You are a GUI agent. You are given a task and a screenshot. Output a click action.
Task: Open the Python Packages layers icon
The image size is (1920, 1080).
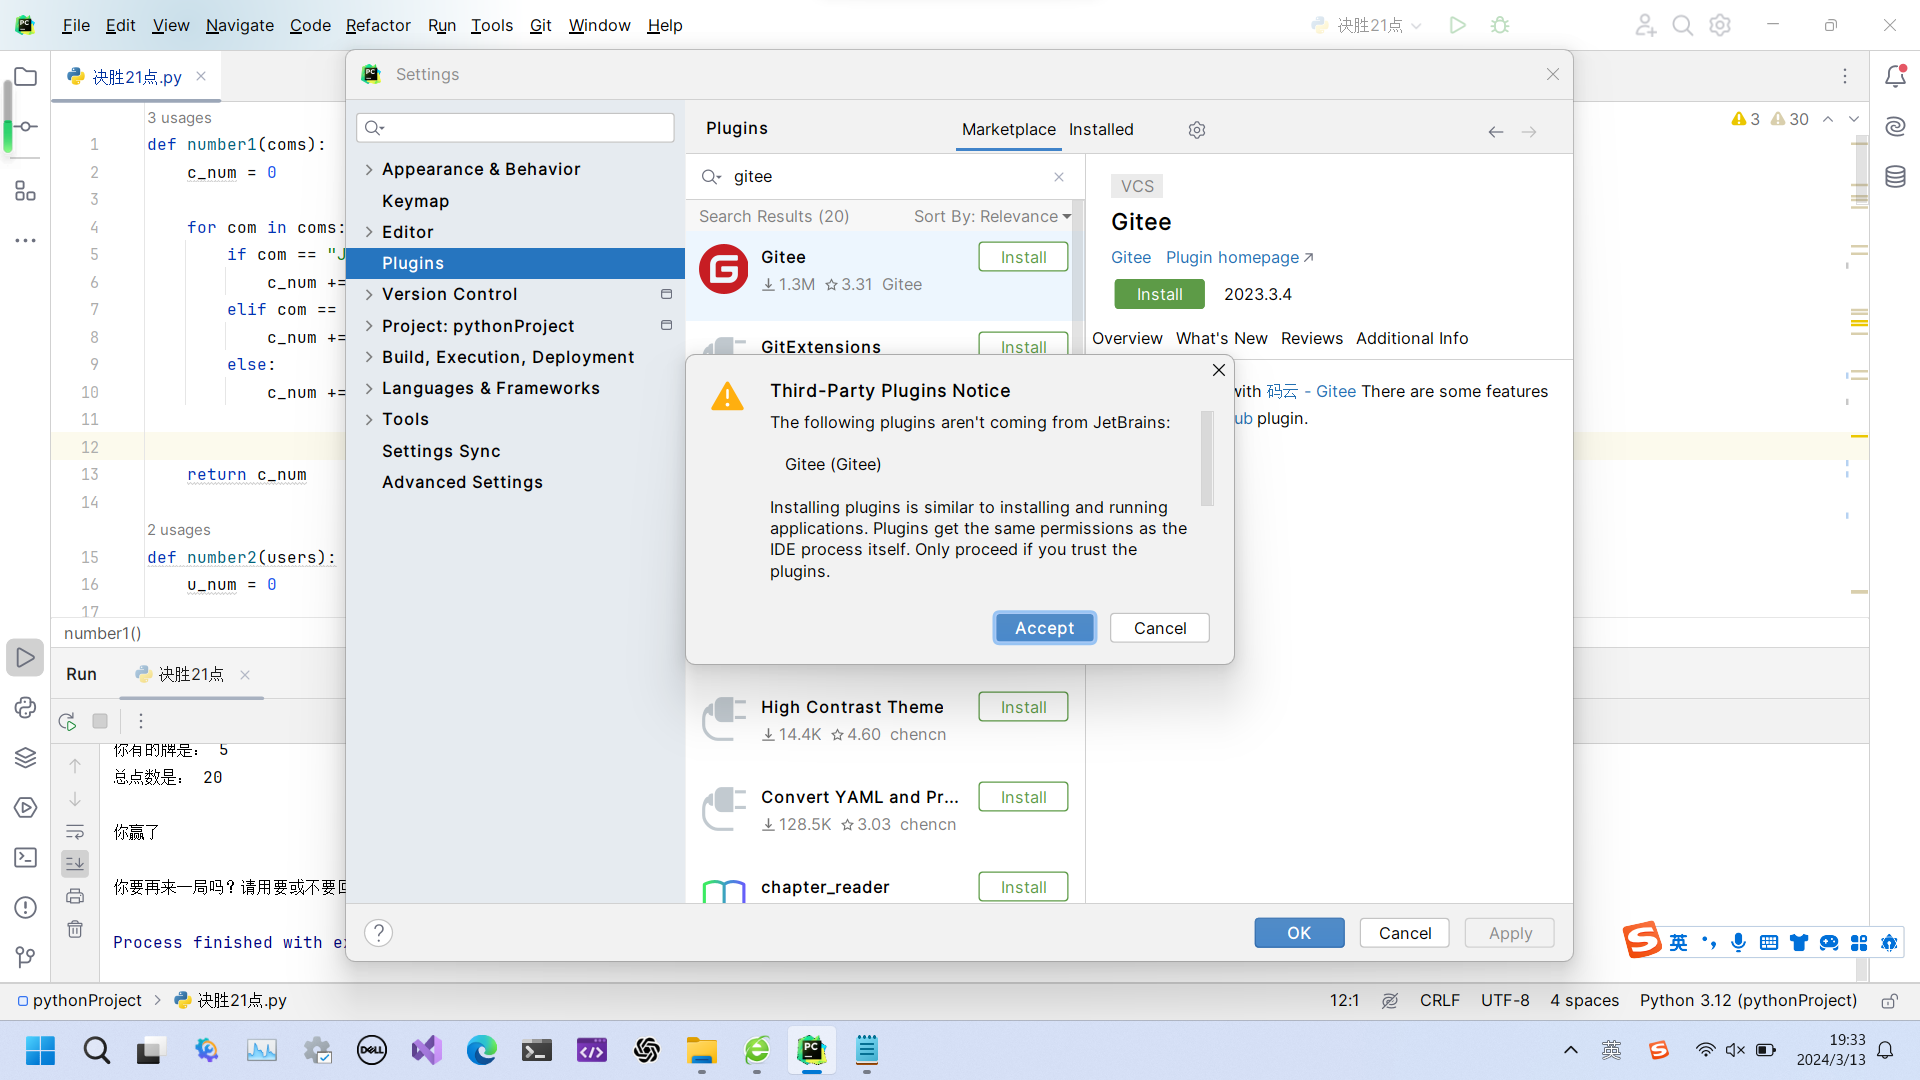pos(26,758)
